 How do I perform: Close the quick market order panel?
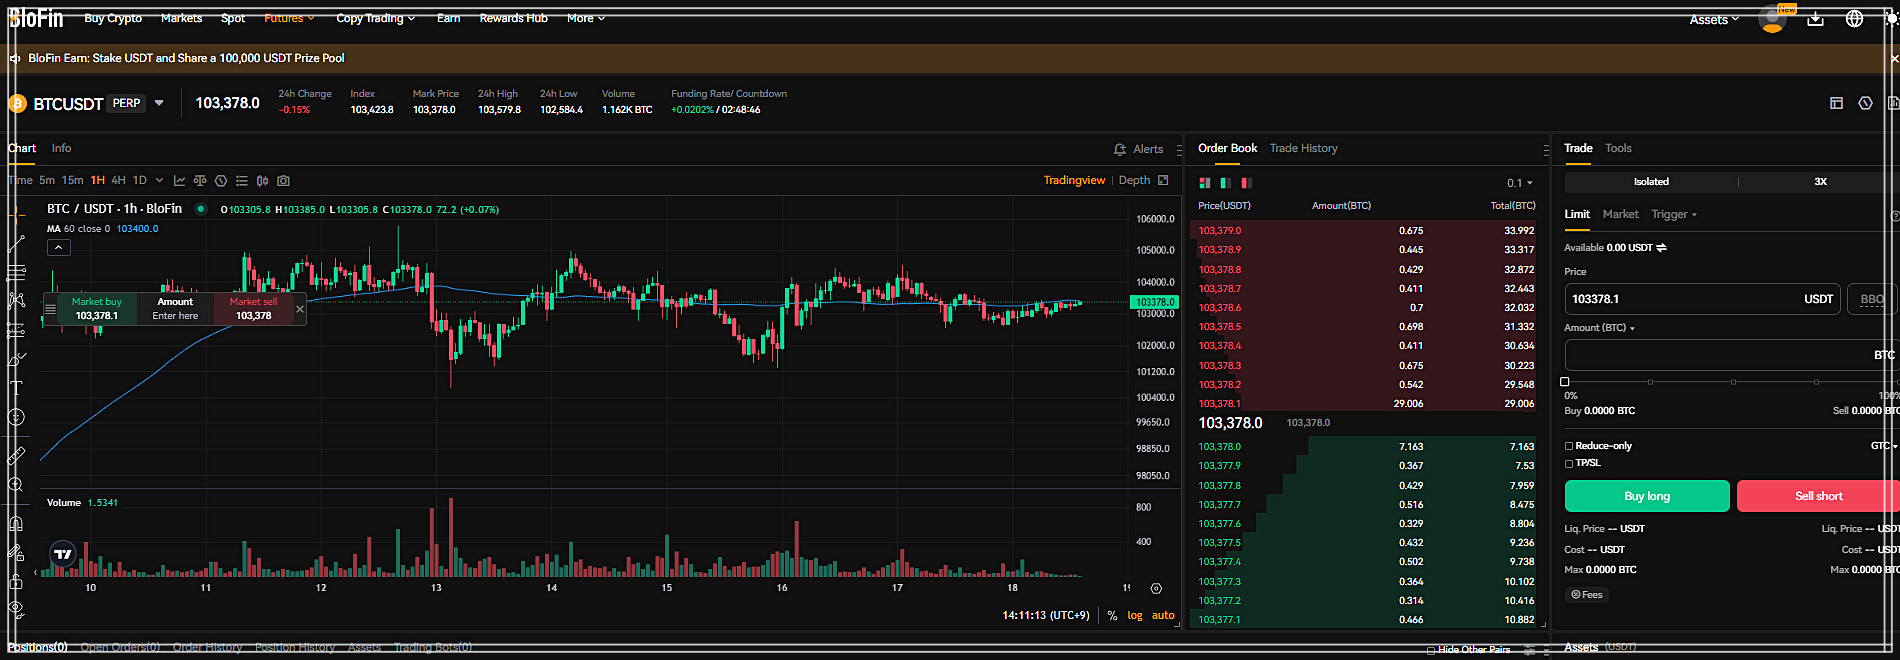(300, 309)
